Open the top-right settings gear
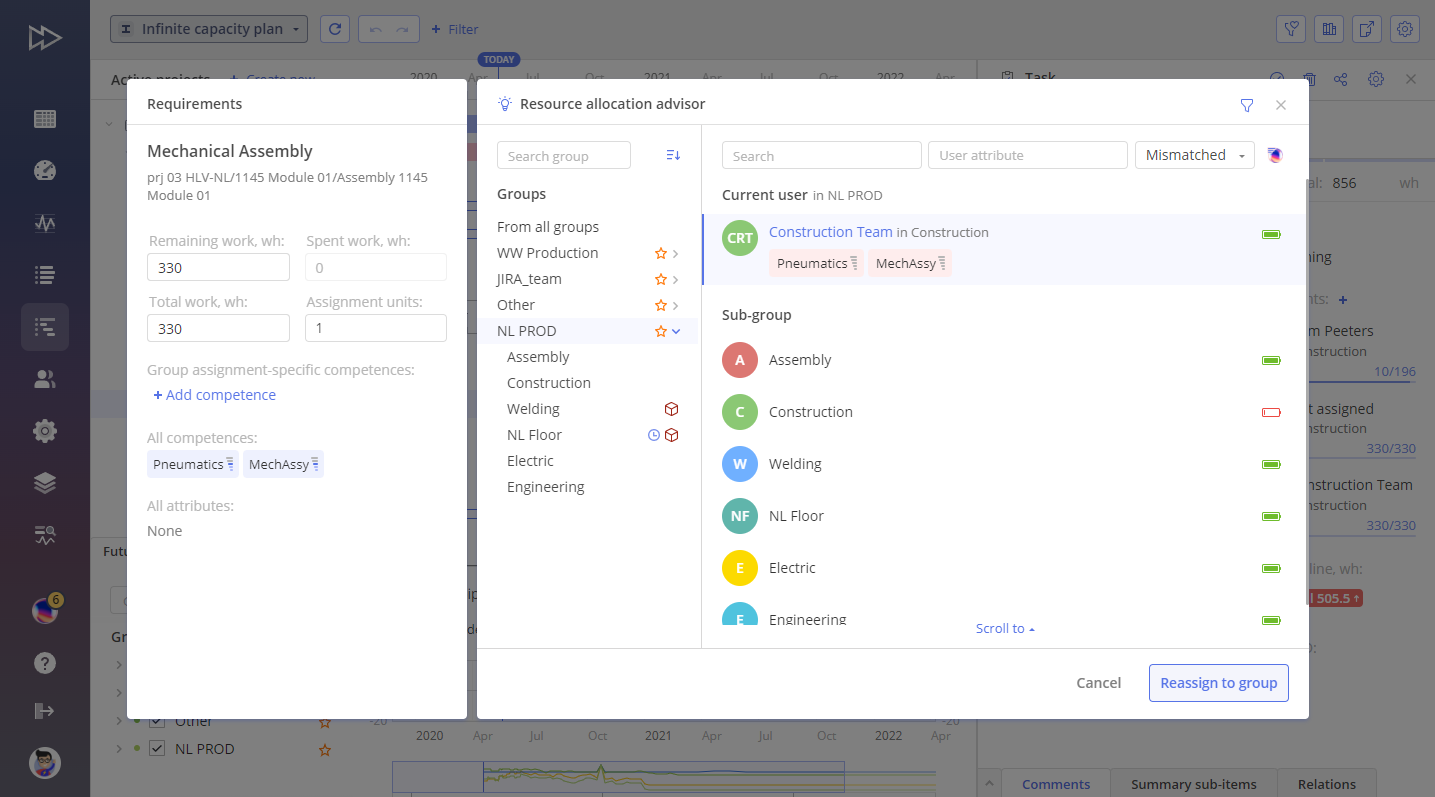The width and height of the screenshot is (1435, 797). [1405, 29]
